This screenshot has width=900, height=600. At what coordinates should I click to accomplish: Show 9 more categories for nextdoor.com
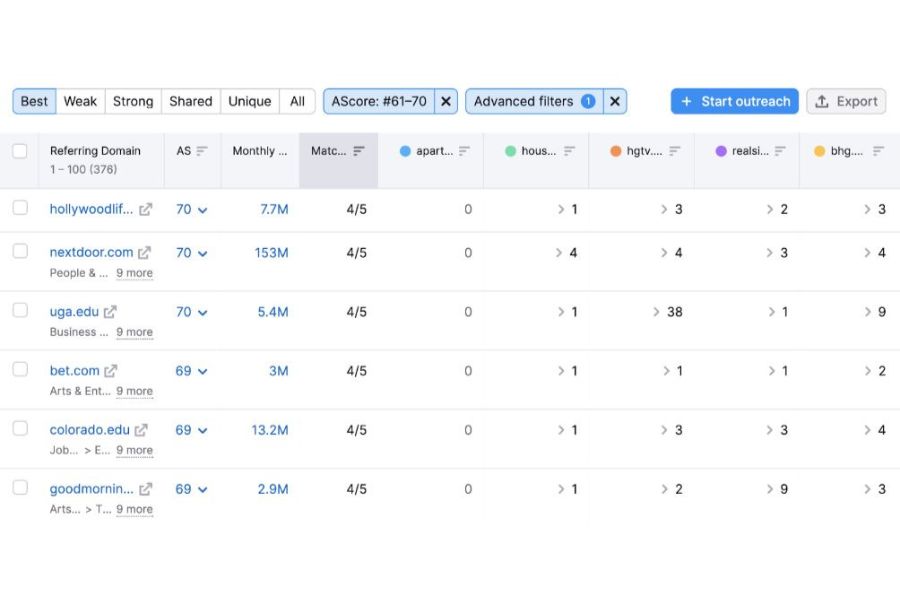134,273
